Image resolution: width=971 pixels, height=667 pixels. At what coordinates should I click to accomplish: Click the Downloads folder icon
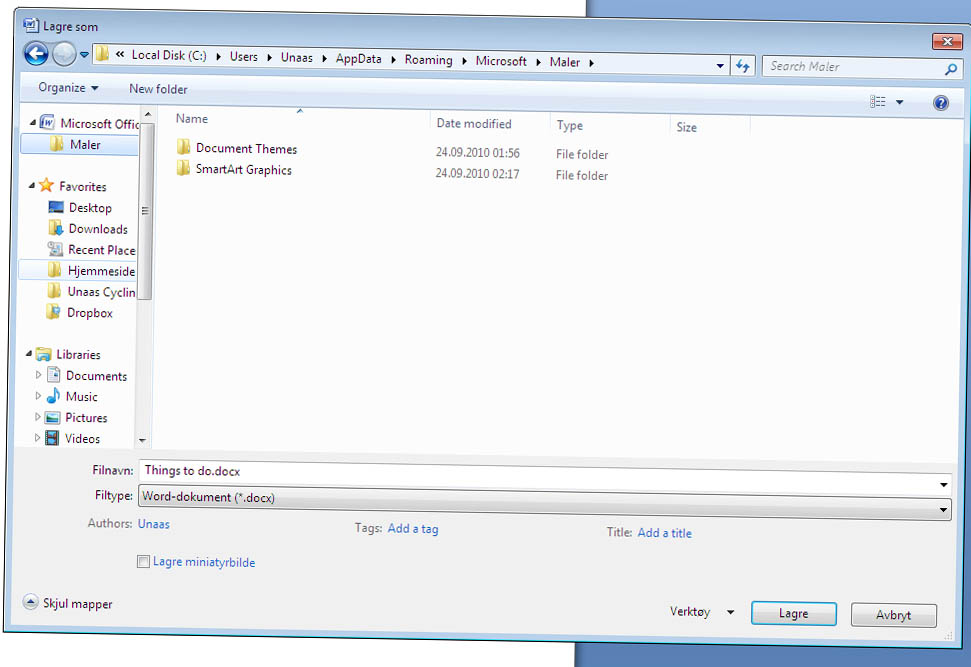click(x=55, y=228)
